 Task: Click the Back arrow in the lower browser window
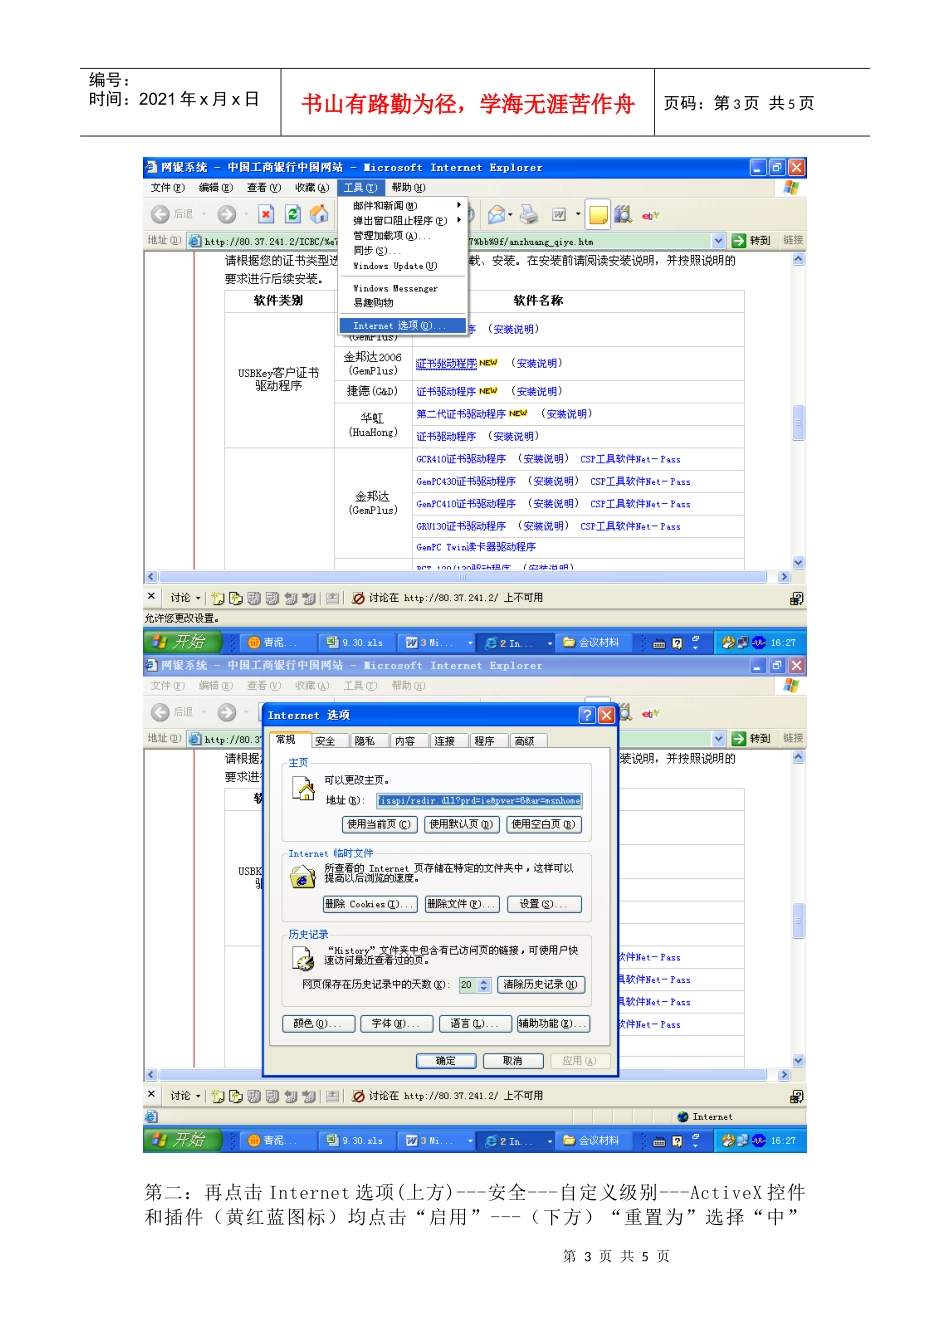click(x=160, y=712)
